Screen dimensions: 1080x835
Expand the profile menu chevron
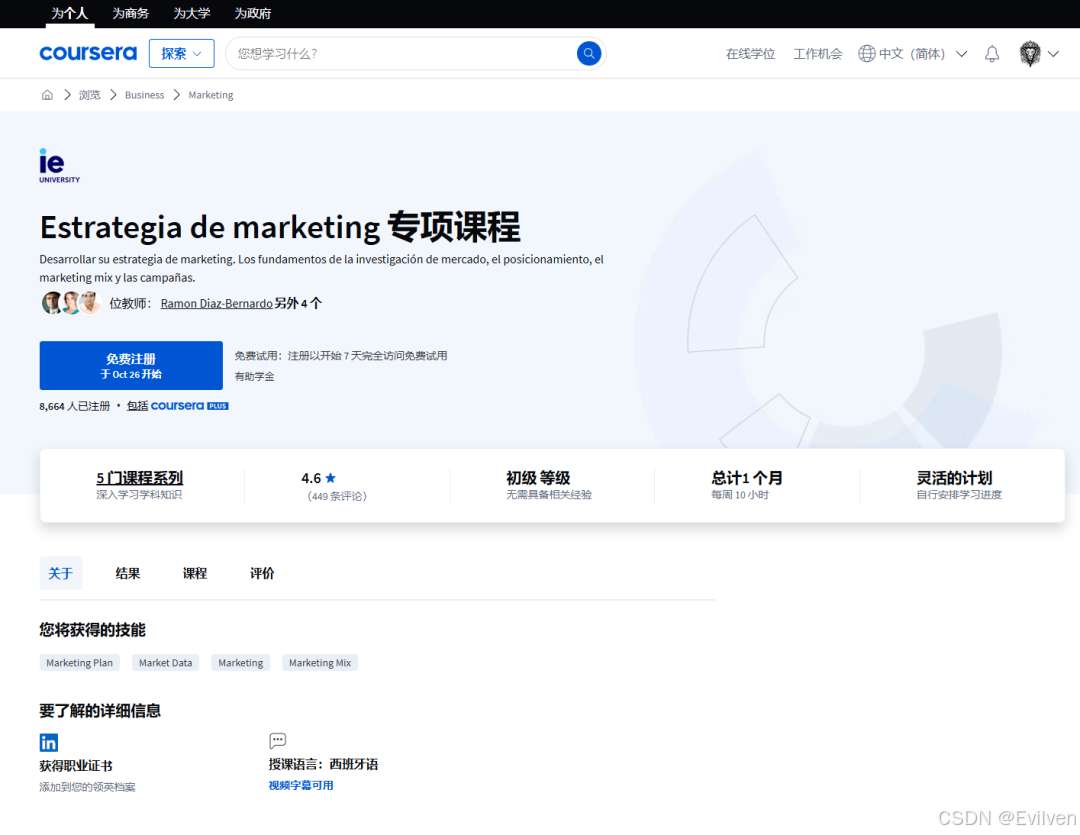pos(1053,54)
